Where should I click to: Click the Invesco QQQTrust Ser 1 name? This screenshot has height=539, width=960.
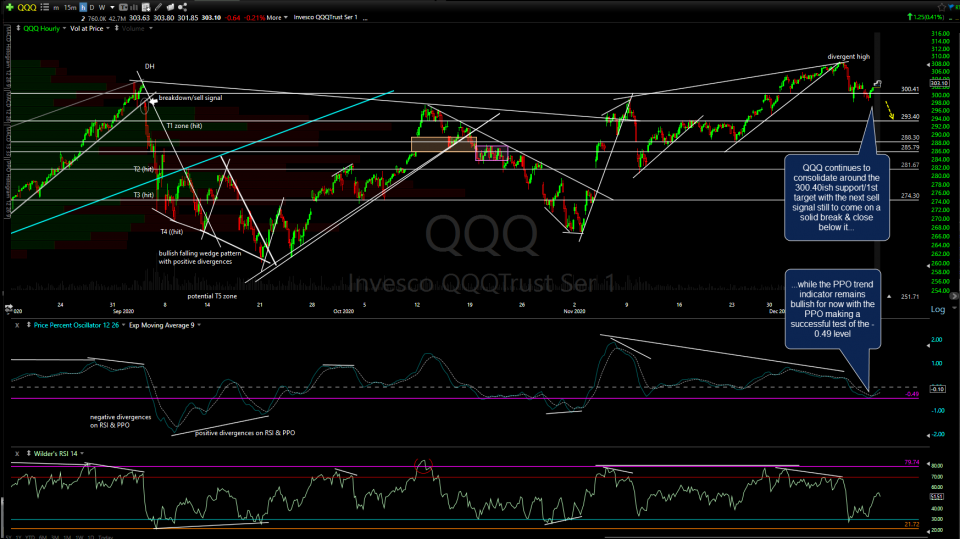coord(325,17)
